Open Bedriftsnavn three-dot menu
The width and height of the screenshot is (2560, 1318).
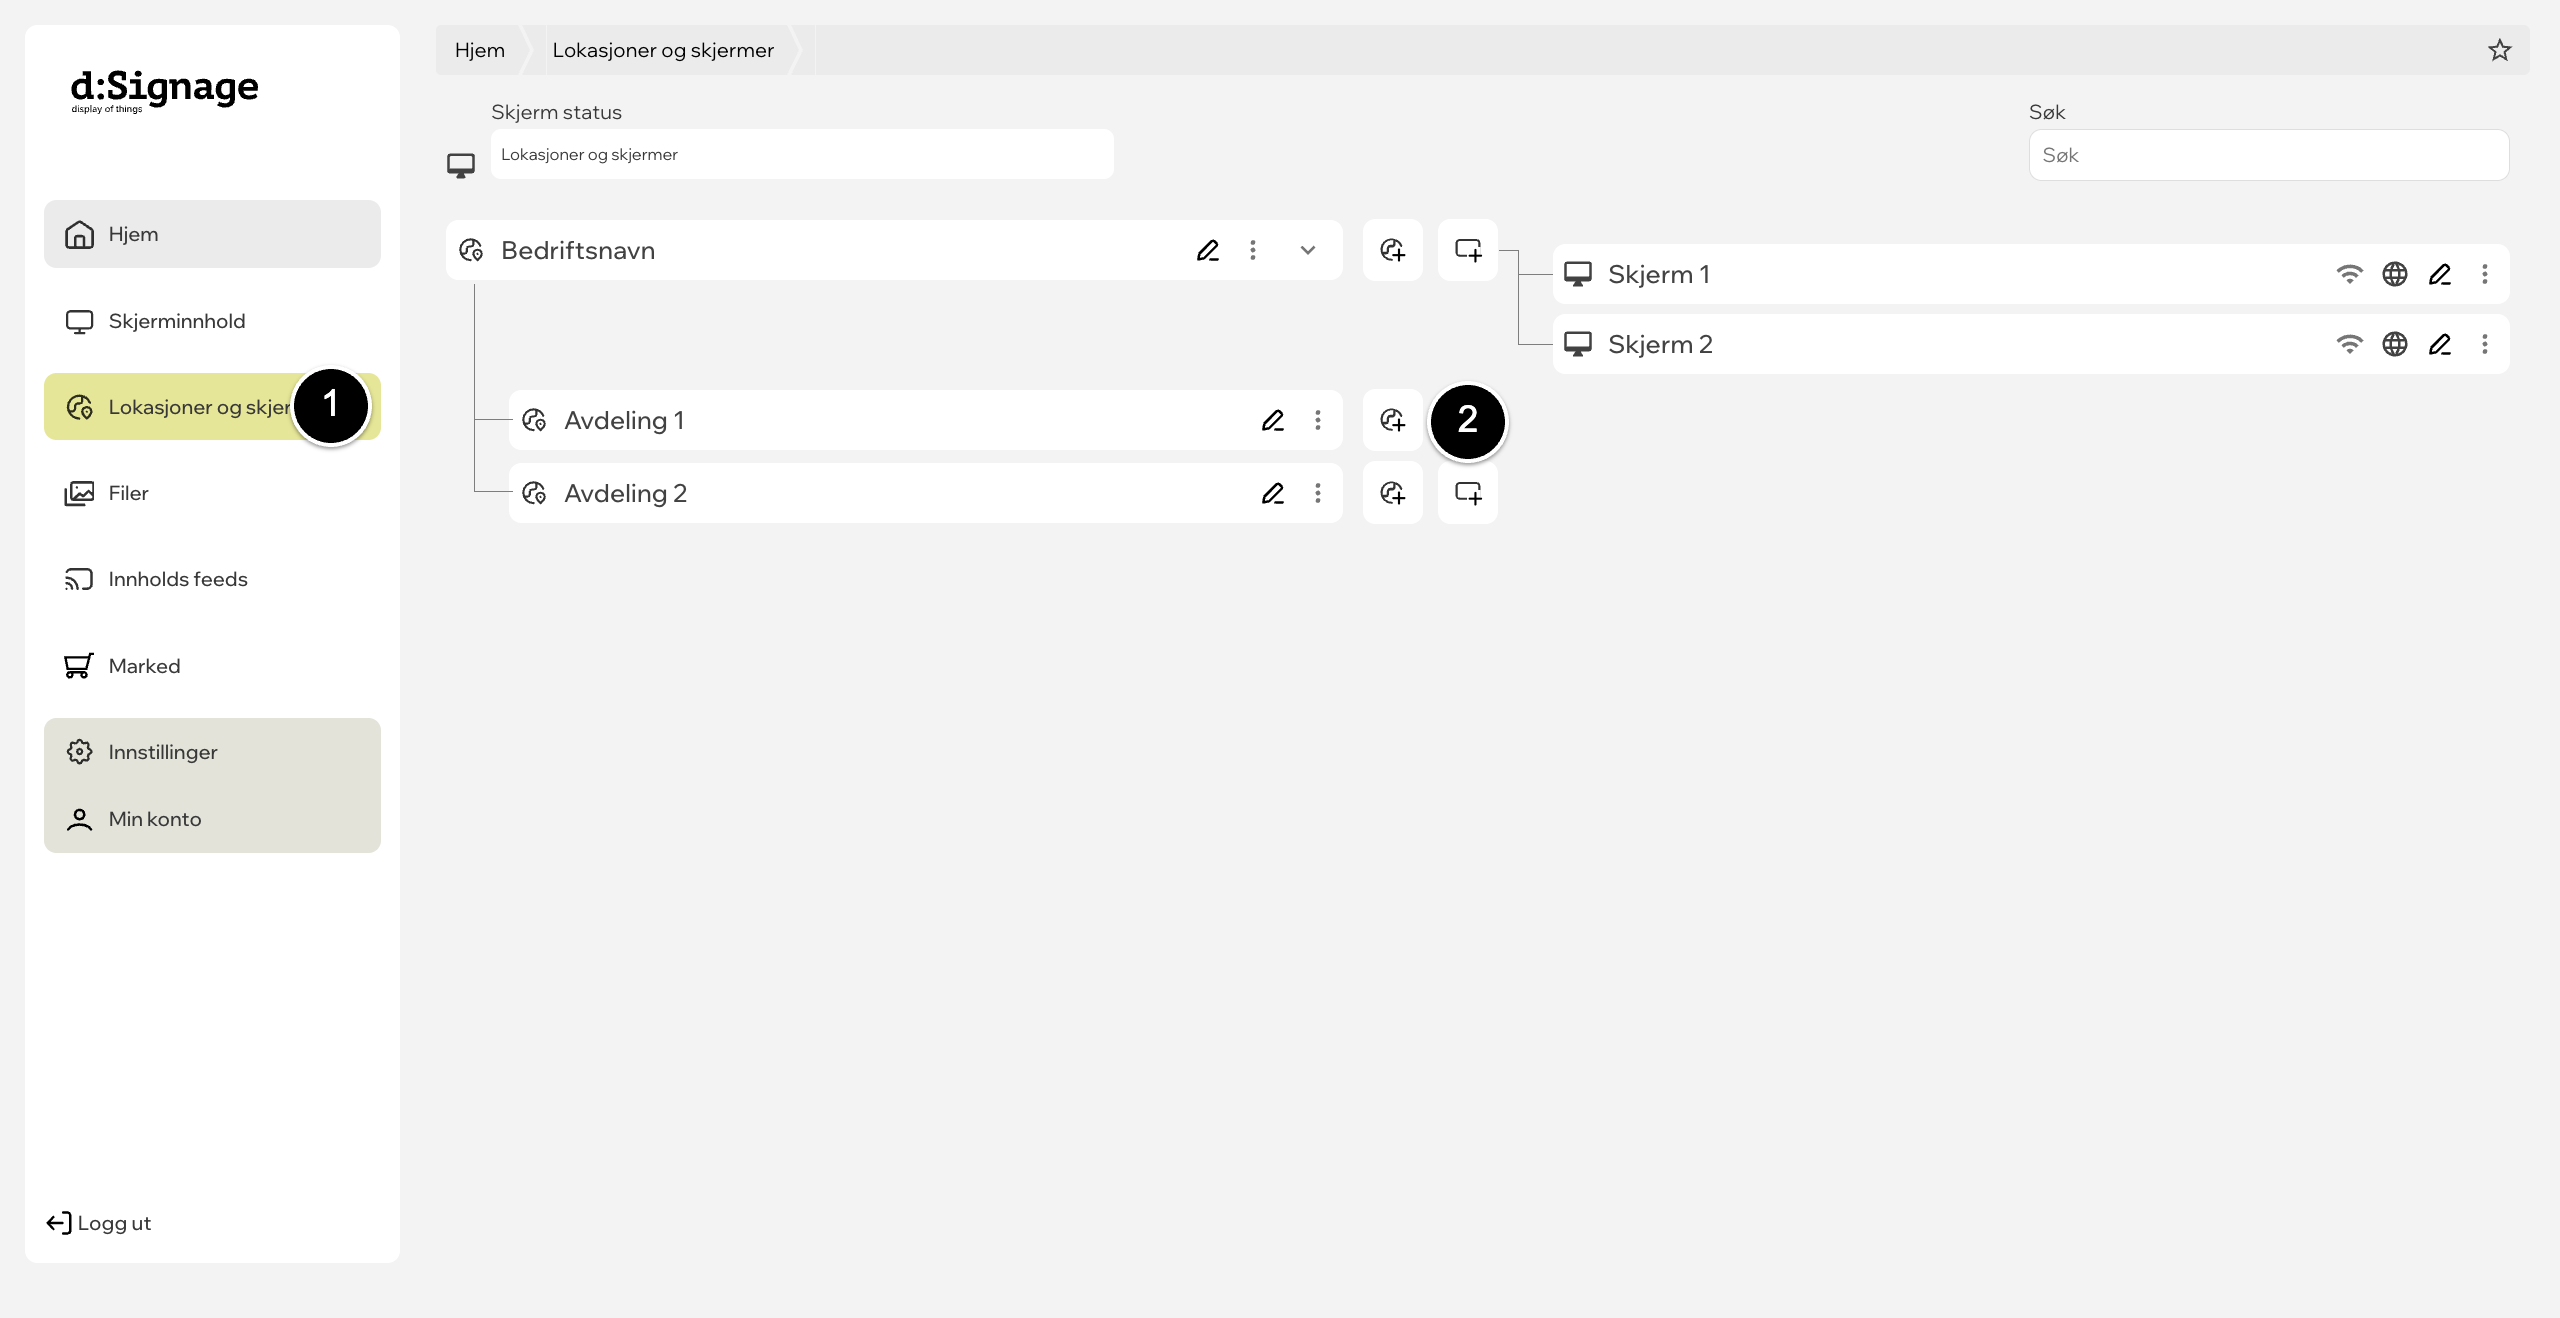[1253, 250]
